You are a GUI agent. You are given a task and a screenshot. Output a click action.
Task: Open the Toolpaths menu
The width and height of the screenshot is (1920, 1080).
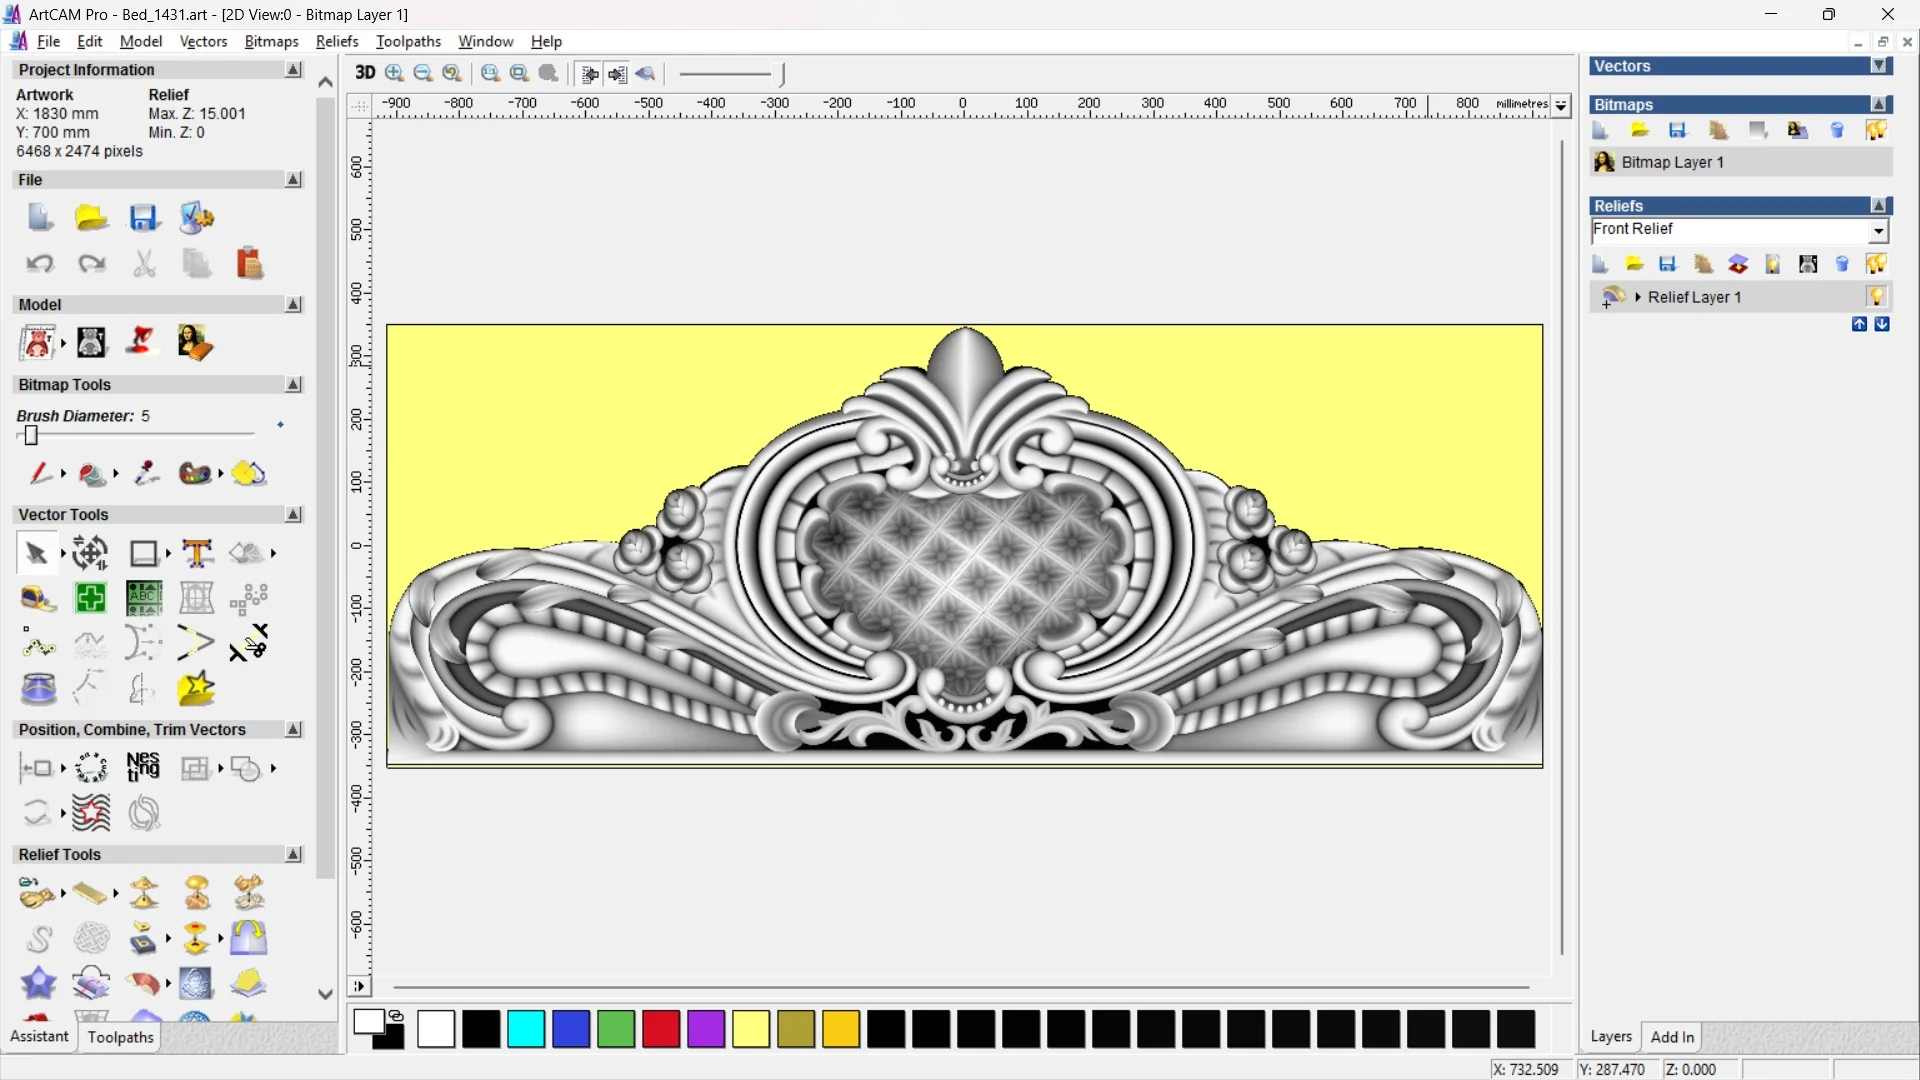(x=408, y=41)
